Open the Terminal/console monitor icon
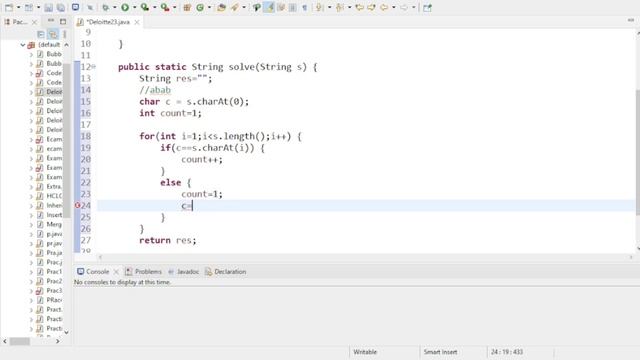The width and height of the screenshot is (640, 360). (76, 7)
